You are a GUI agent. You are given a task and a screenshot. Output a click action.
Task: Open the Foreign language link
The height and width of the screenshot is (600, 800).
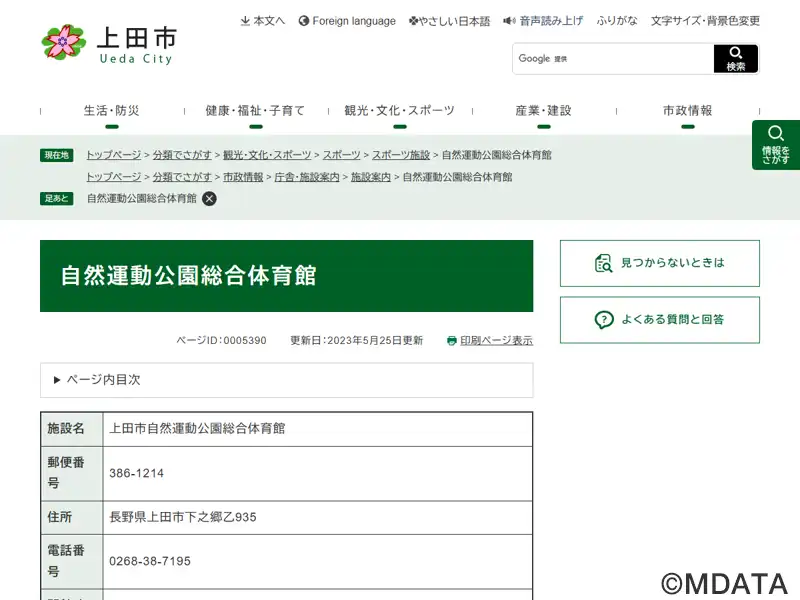point(347,21)
